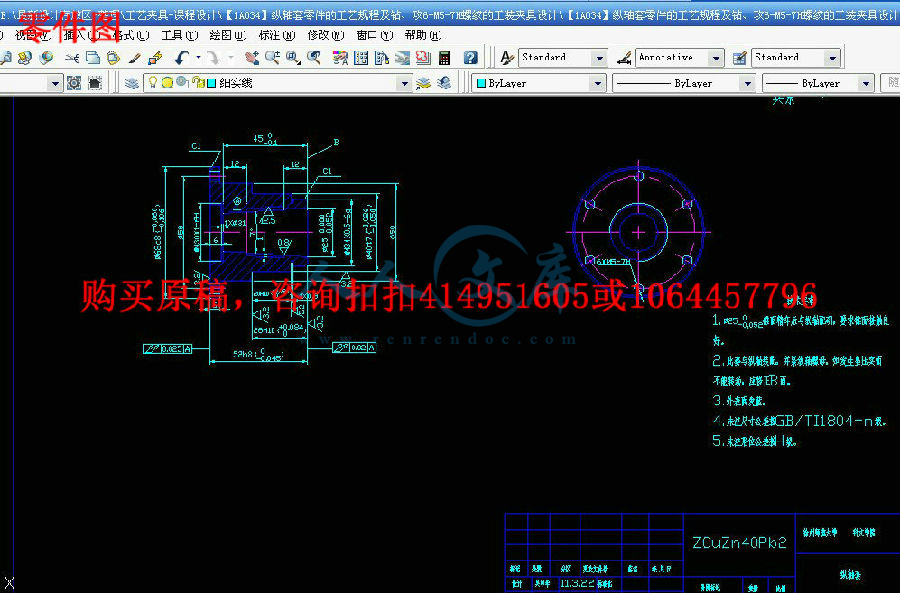900x593 pixels.
Task: Open Workspace Settings gear icon
Action: click(x=74, y=83)
